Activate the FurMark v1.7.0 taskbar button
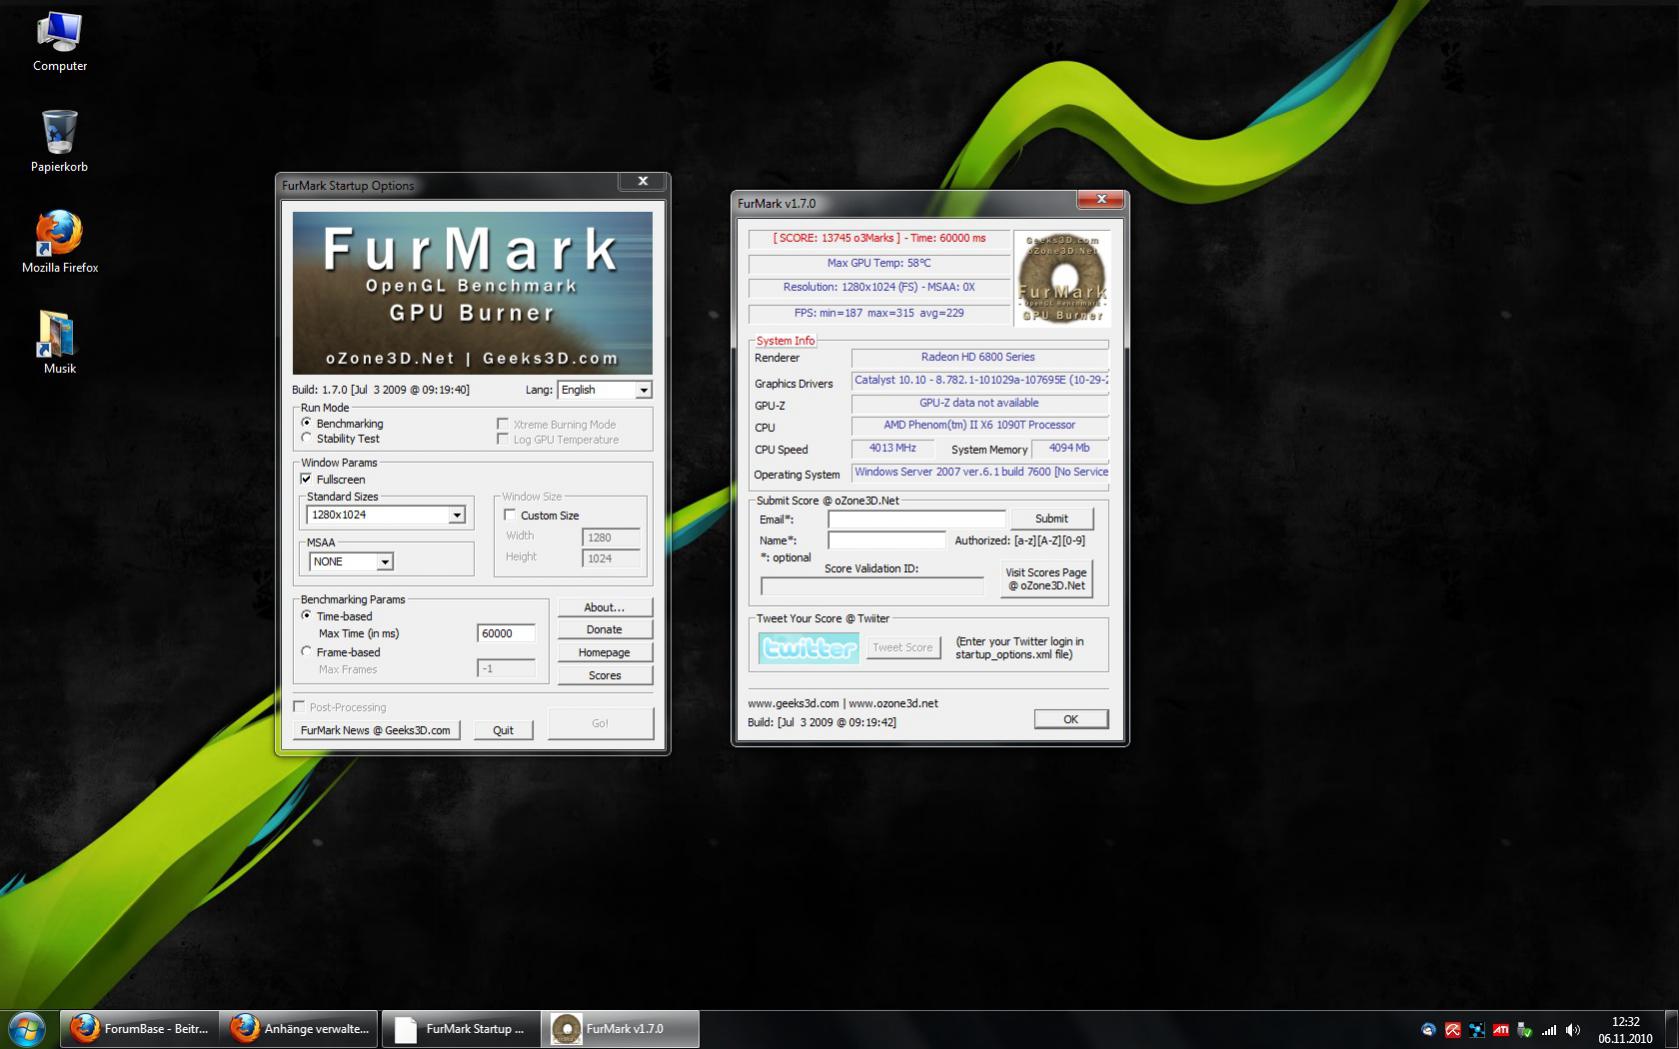 click(x=620, y=1029)
